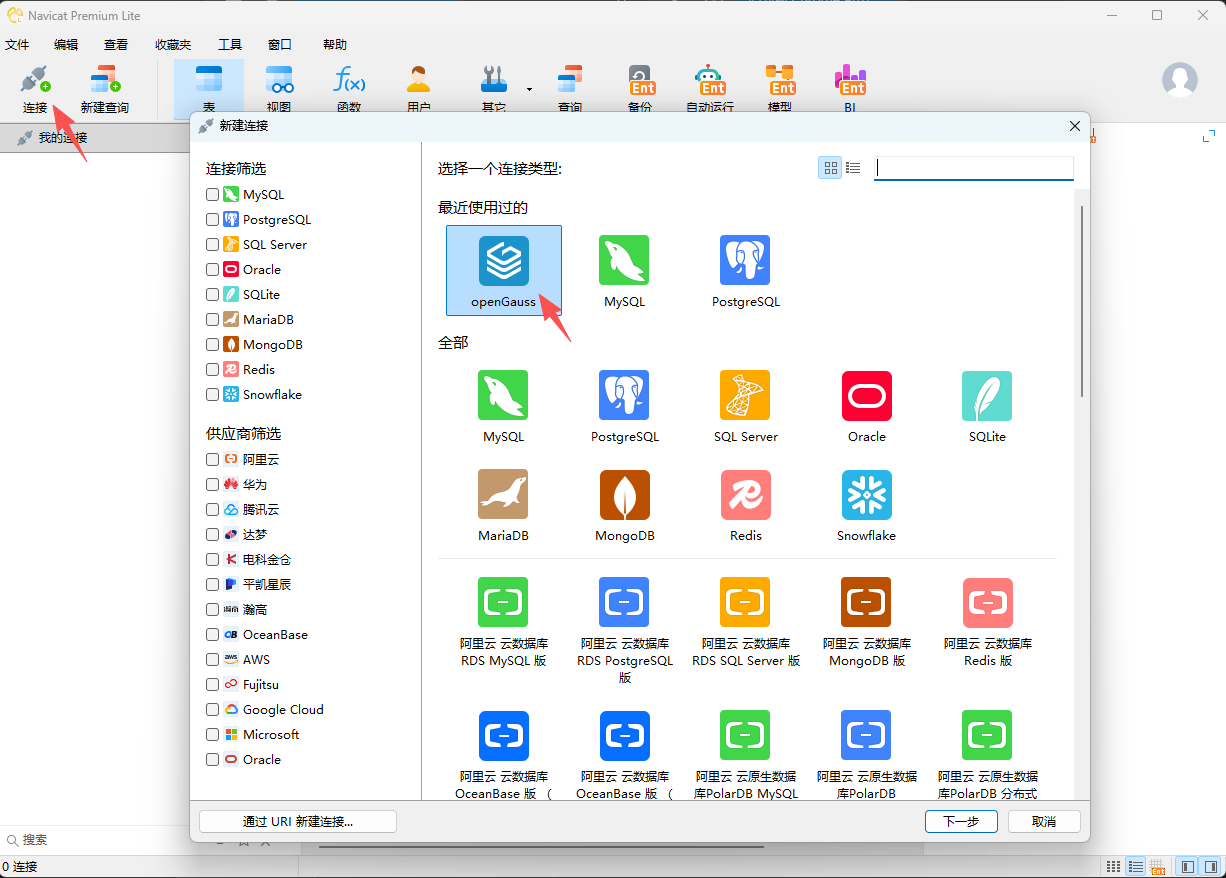The width and height of the screenshot is (1226, 878).
Task: Open the 帮助 menu
Action: click(x=335, y=45)
